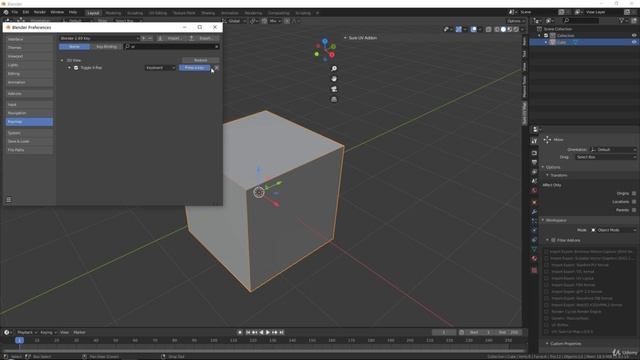Open Texture checker properties tab

534,270
